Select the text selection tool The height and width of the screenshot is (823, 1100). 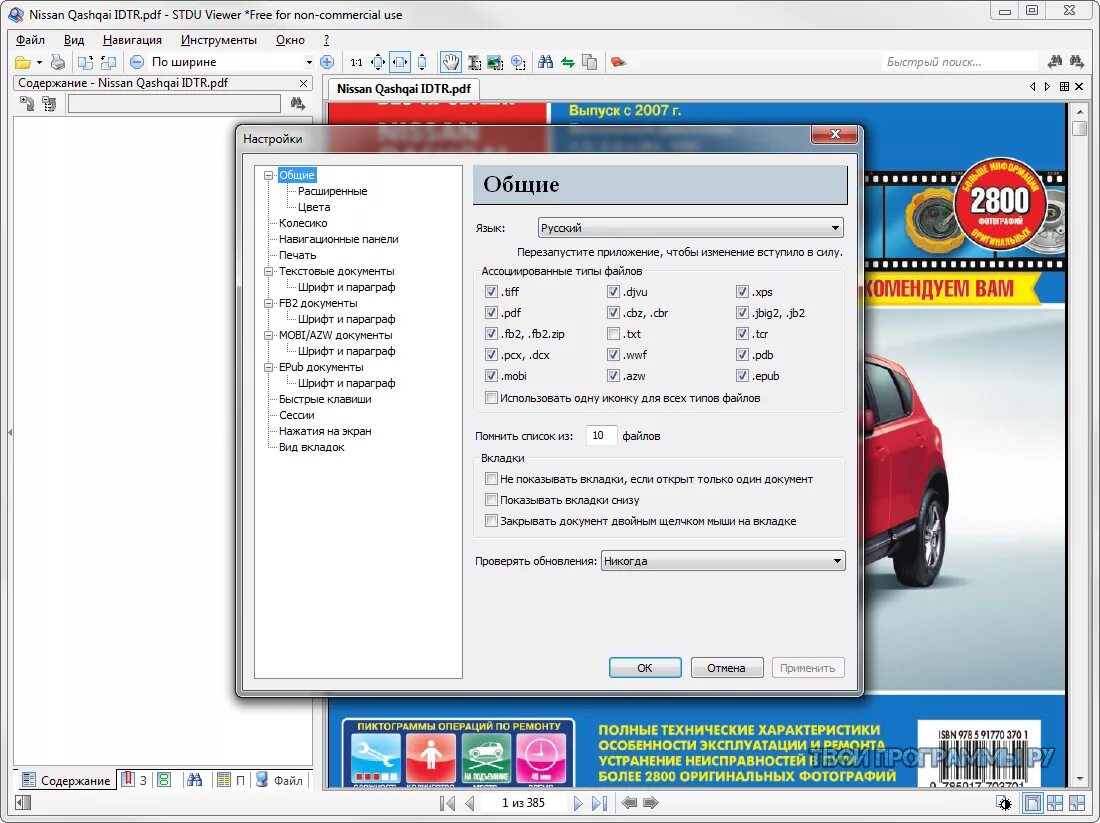pos(474,62)
